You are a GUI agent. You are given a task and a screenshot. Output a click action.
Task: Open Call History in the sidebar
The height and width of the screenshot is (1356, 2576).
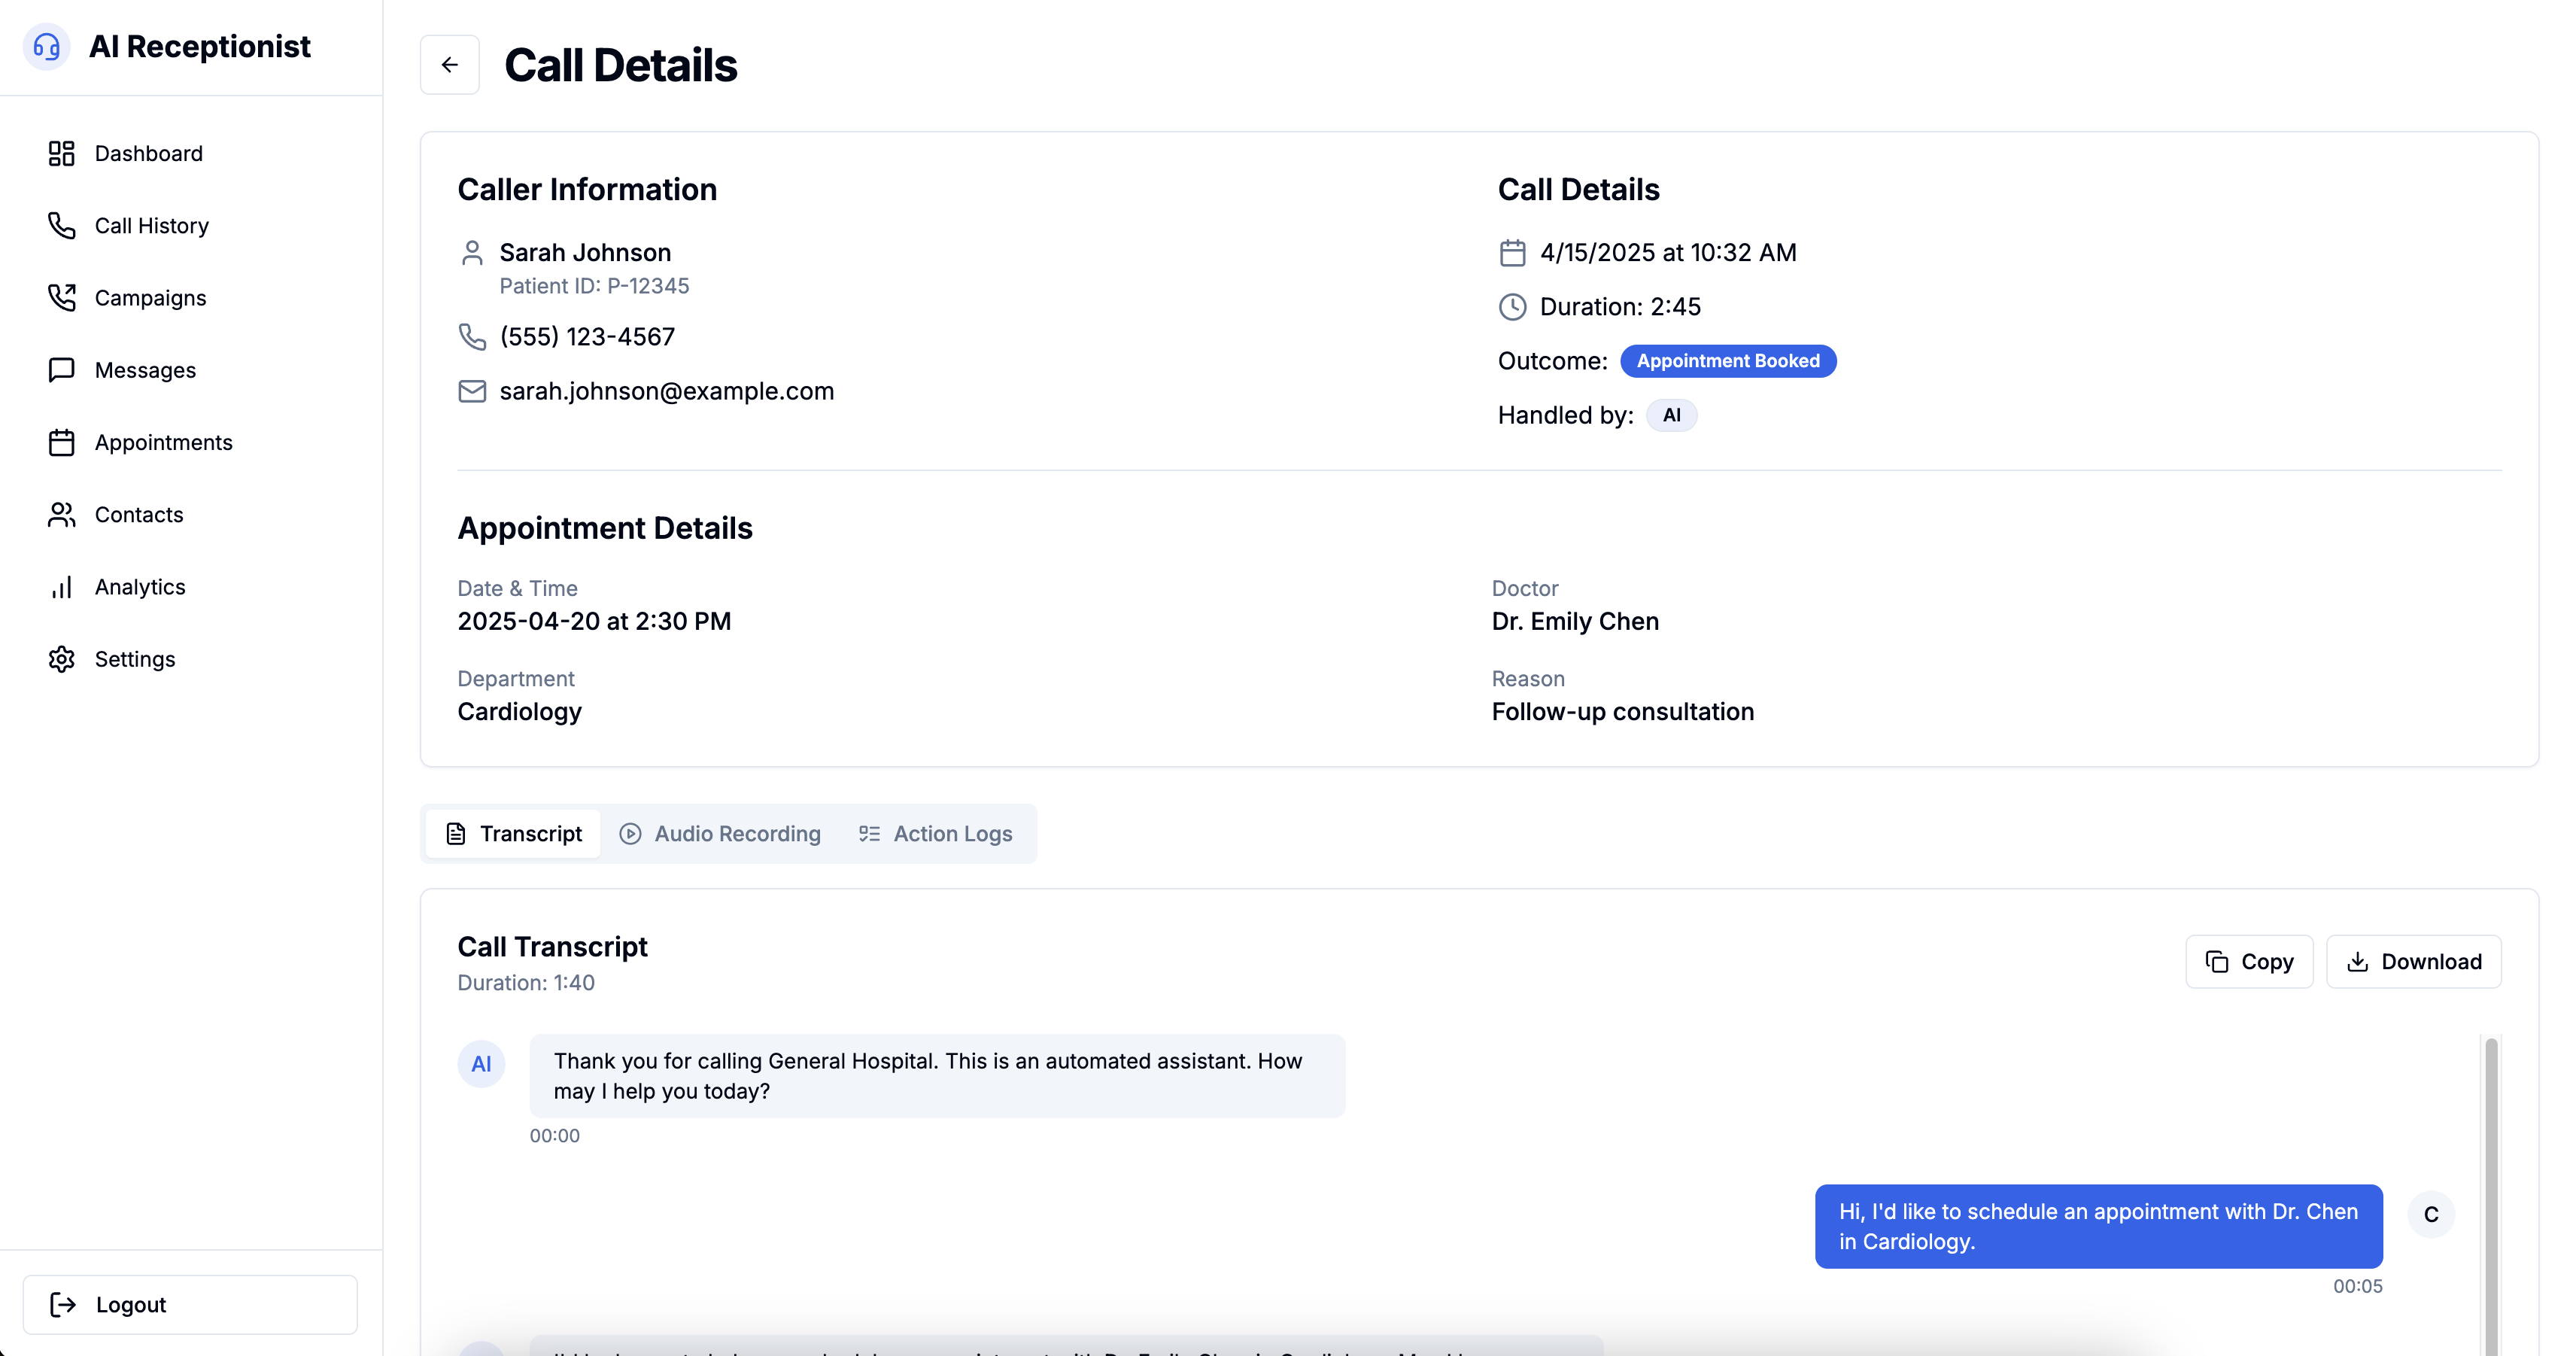coord(151,225)
